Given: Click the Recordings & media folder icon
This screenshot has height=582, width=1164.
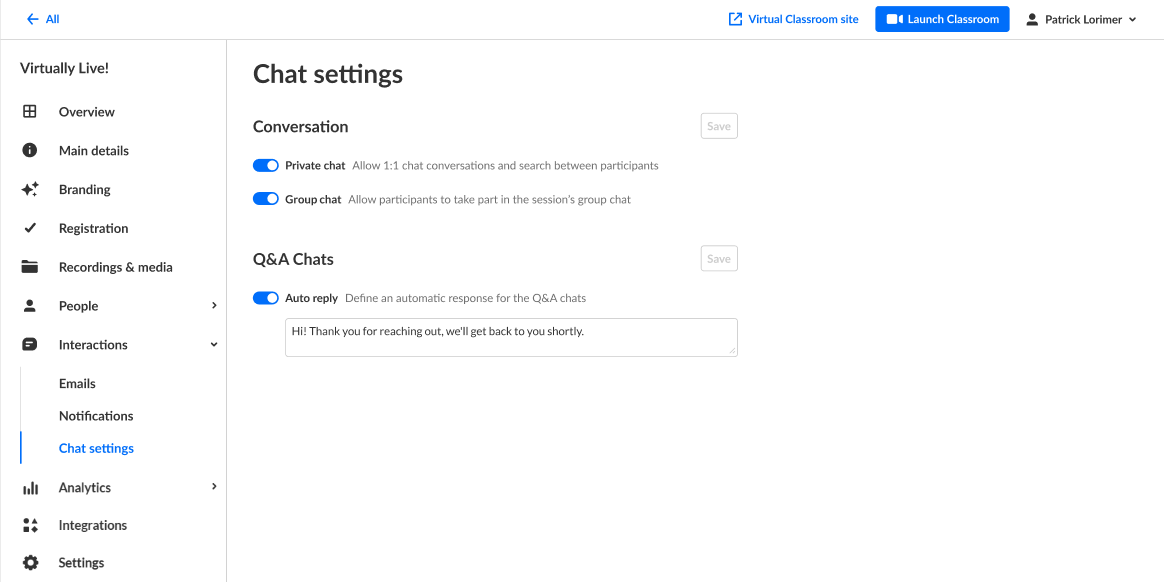Looking at the screenshot, I should (x=30, y=267).
